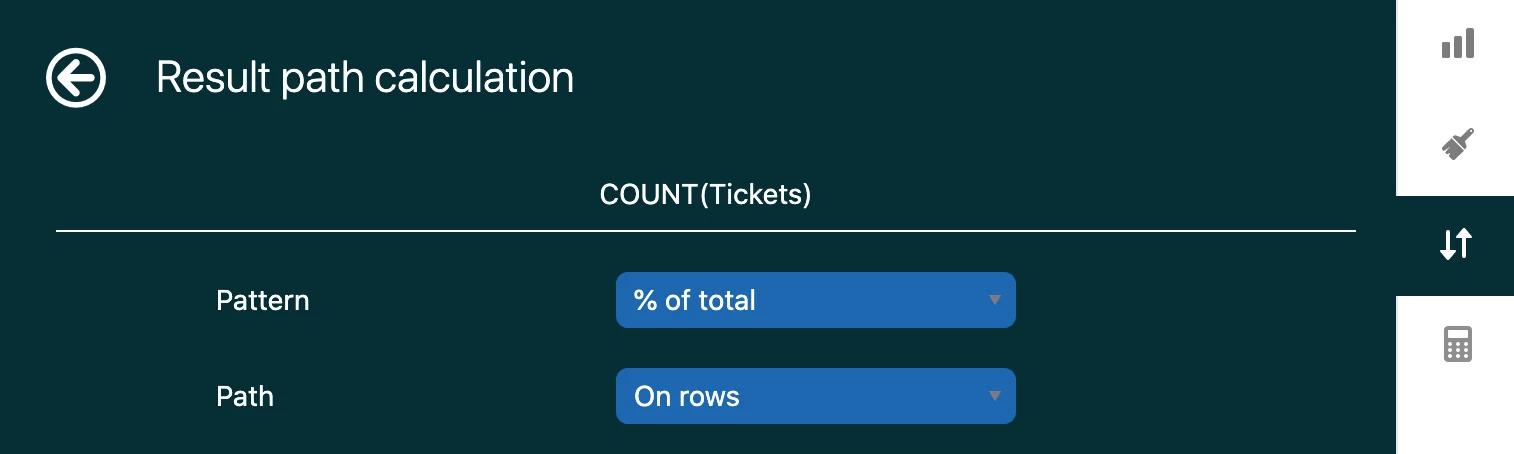The image size is (1514, 454).
Task: Click the Path field label
Action: pos(245,396)
